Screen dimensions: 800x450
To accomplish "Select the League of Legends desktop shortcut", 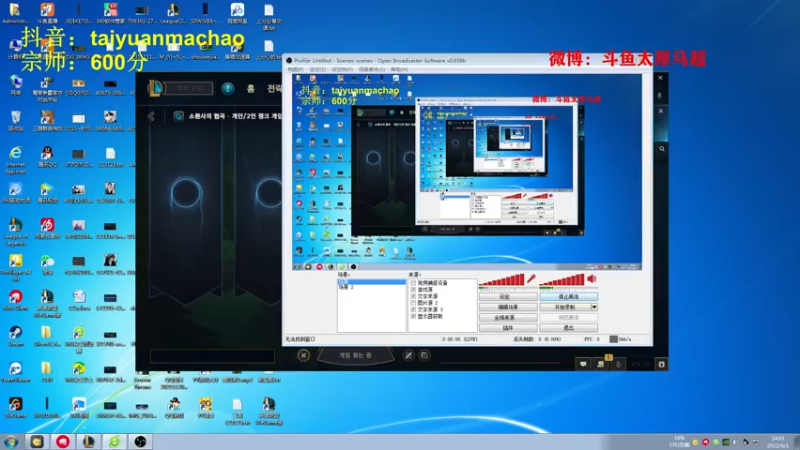I will tap(15, 232).
